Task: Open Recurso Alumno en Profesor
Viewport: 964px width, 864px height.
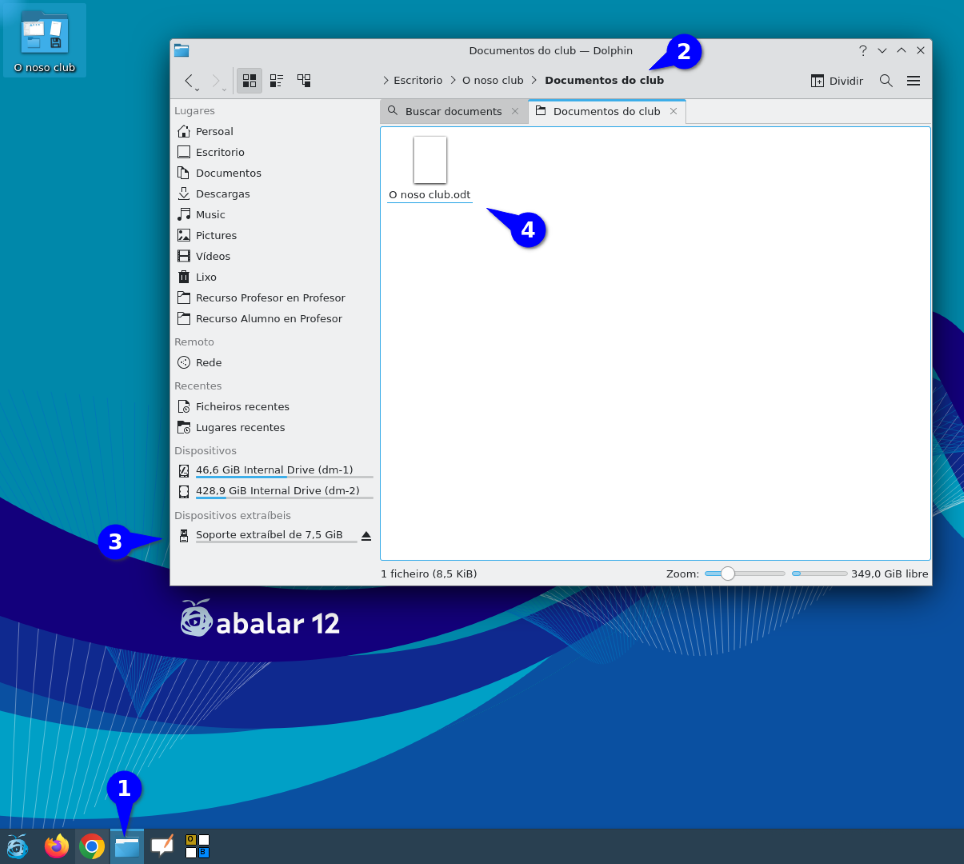Action: 274,319
